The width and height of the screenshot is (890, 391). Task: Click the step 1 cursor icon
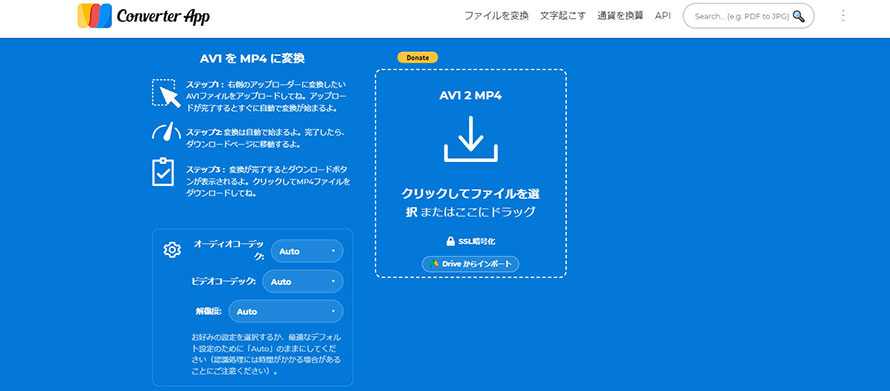[x=166, y=93]
